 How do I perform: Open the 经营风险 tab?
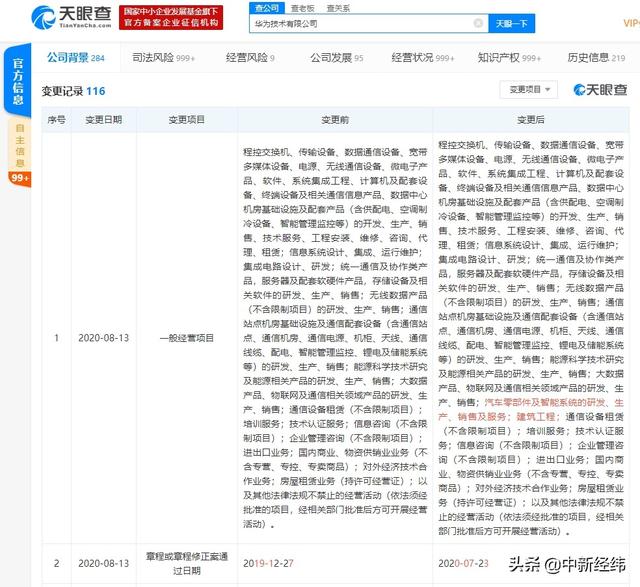point(250,58)
